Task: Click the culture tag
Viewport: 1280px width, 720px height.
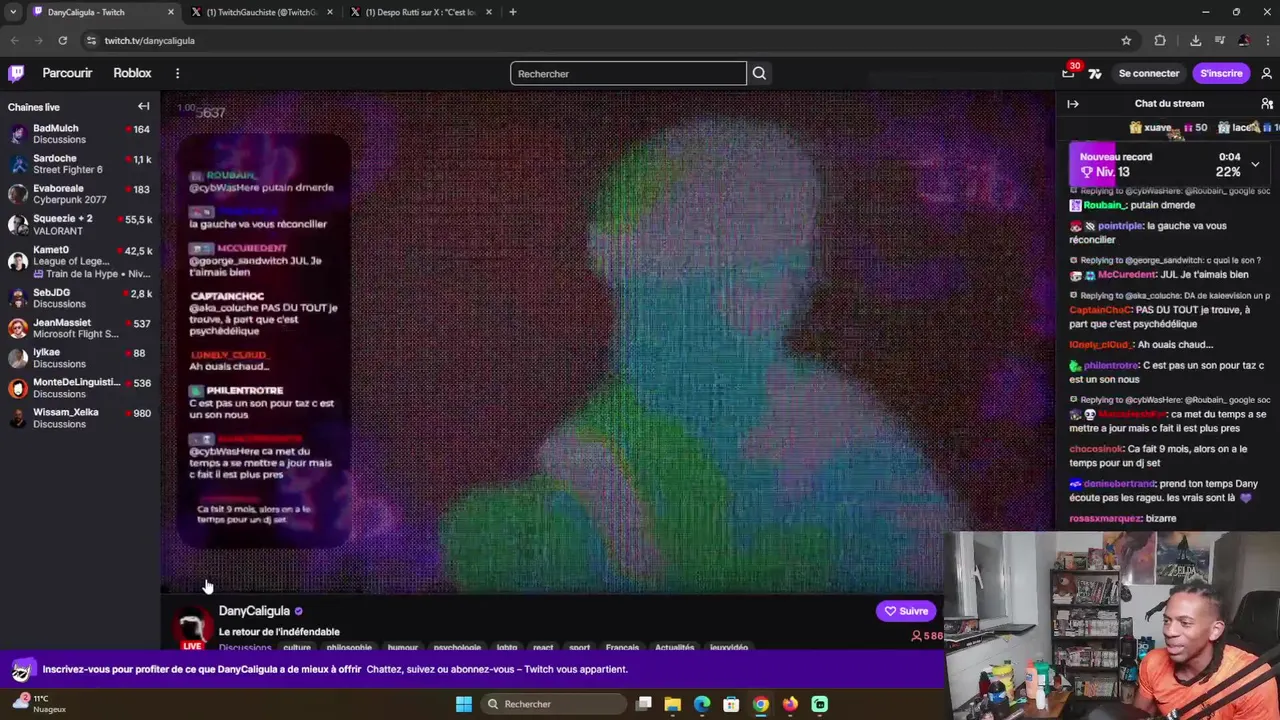Action: coord(297,647)
